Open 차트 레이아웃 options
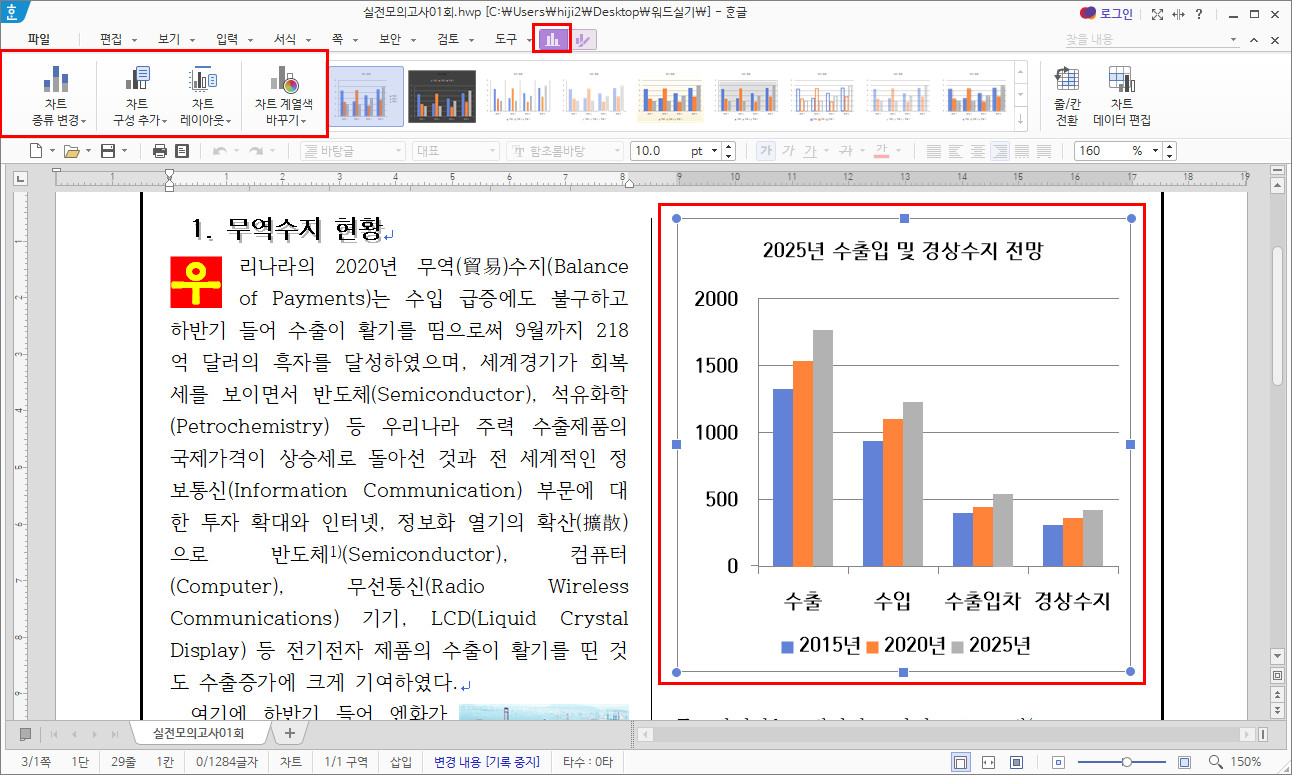 click(204, 97)
